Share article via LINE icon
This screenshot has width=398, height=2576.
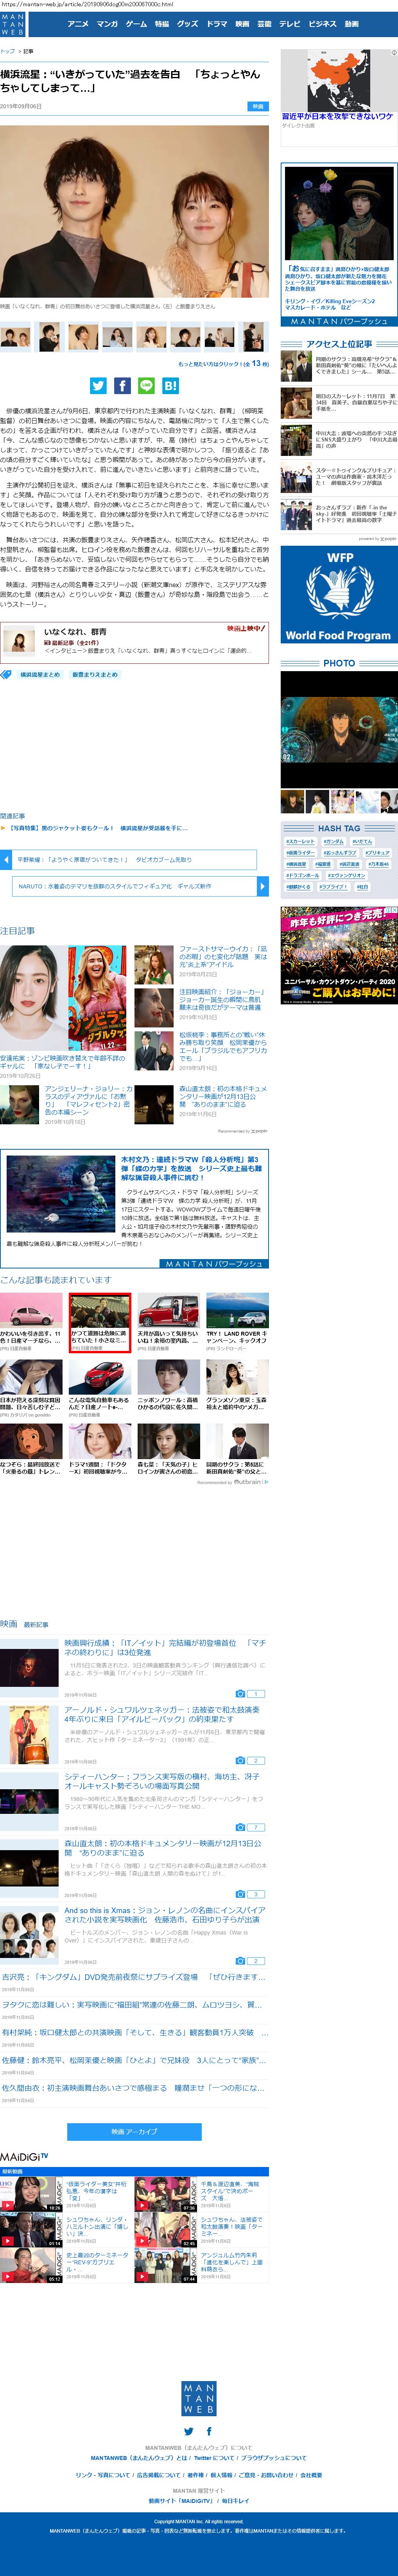point(146,385)
